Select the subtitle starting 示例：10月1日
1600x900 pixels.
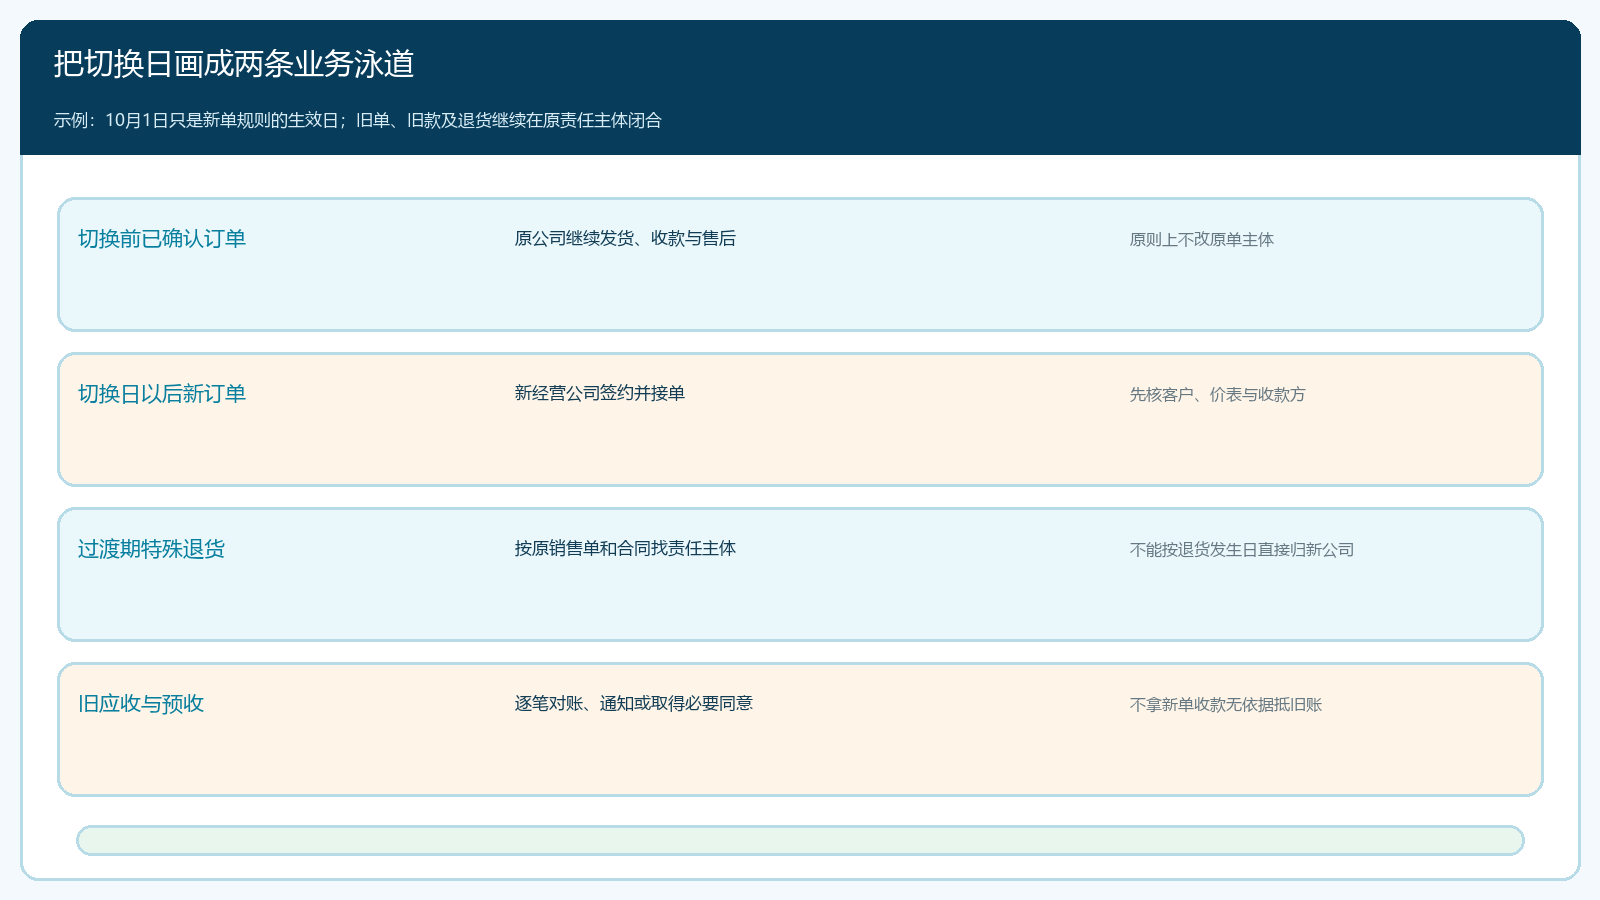(358, 120)
